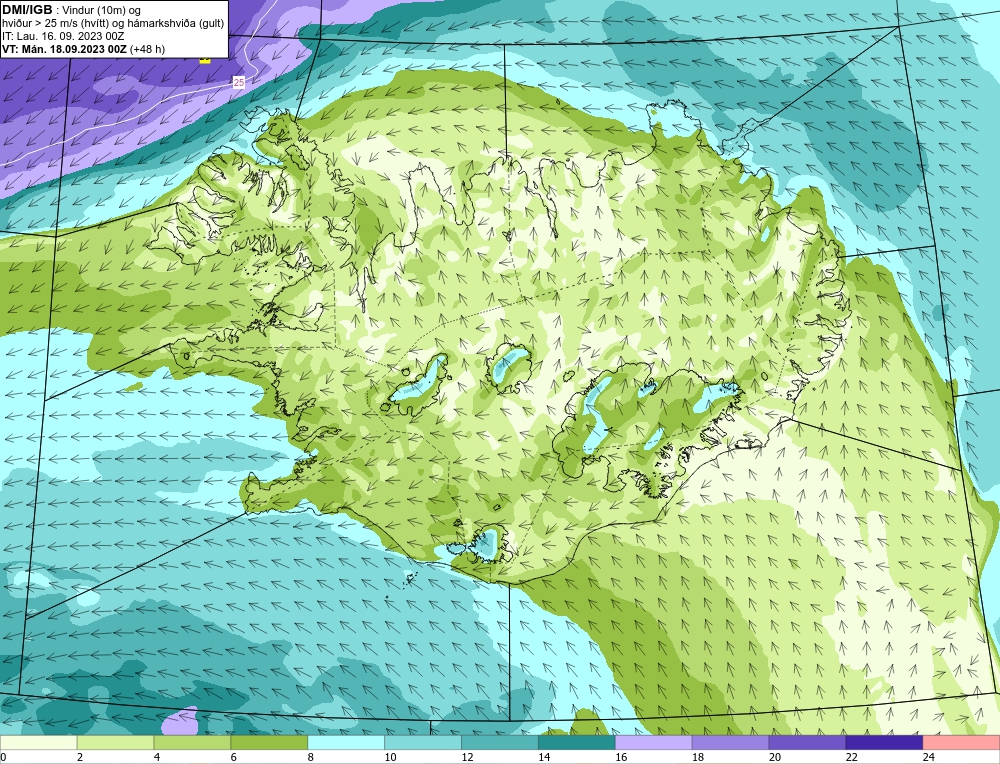Click the pink above-24 m/s legend swatch
The image size is (1000, 764).
tap(962, 743)
